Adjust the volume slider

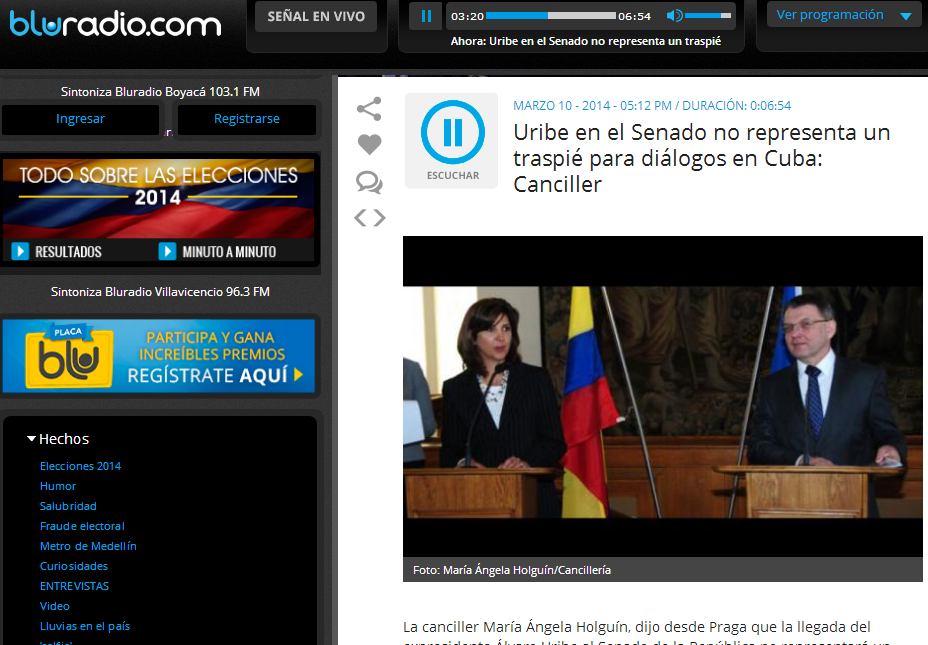click(708, 16)
